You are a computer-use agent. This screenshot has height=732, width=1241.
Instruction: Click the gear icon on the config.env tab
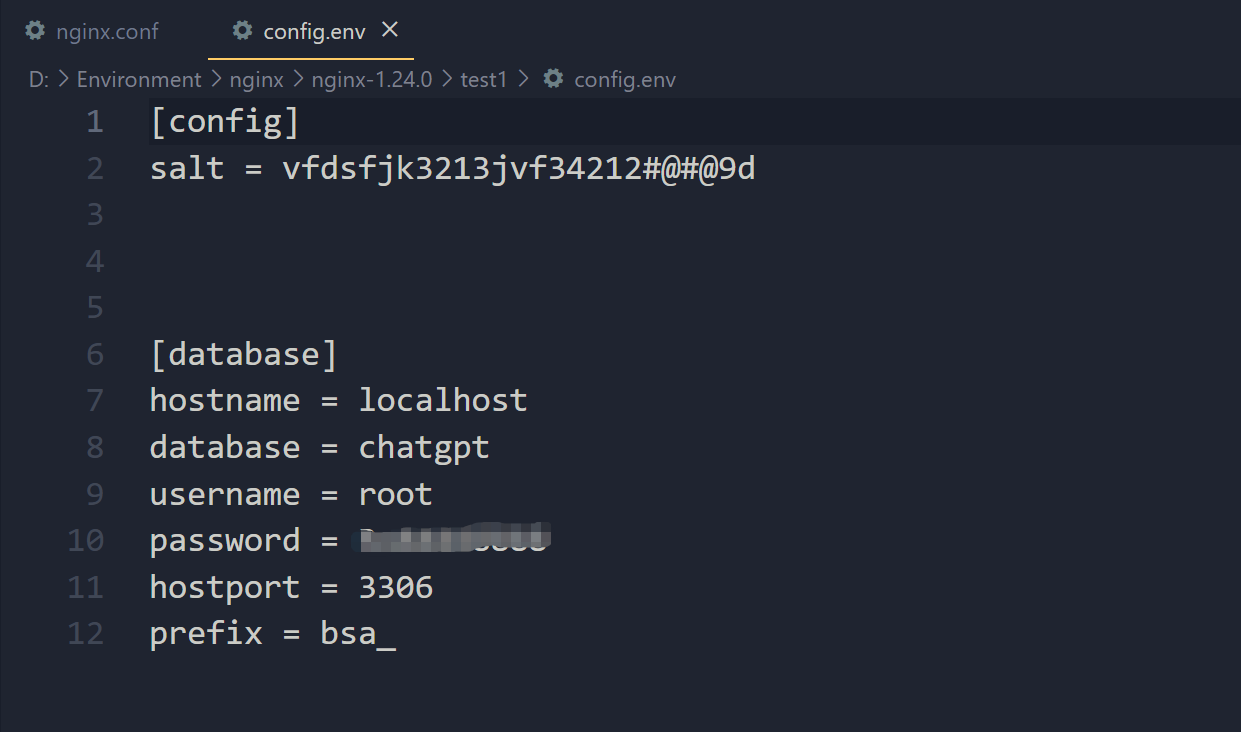point(242,31)
